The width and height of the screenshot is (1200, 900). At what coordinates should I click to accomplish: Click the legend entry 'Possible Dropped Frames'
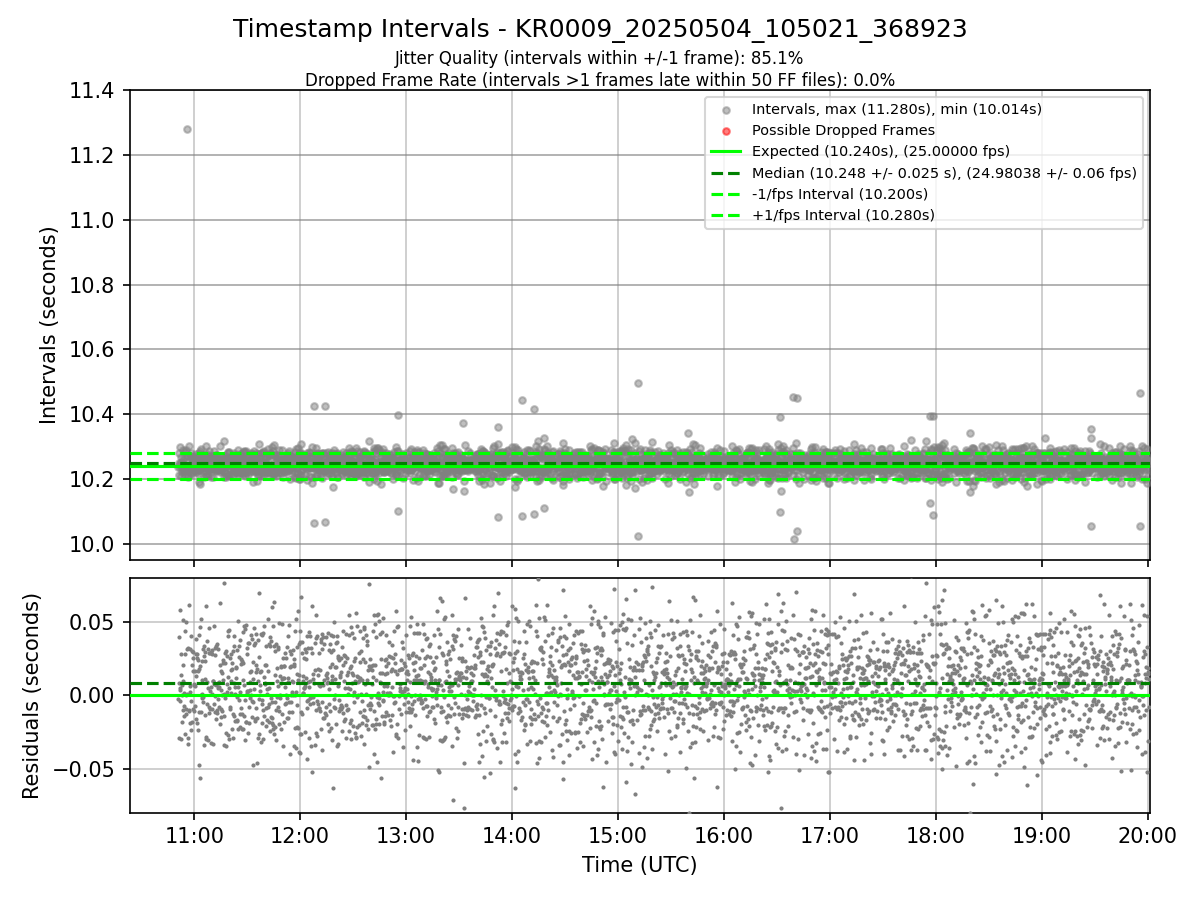coord(843,130)
